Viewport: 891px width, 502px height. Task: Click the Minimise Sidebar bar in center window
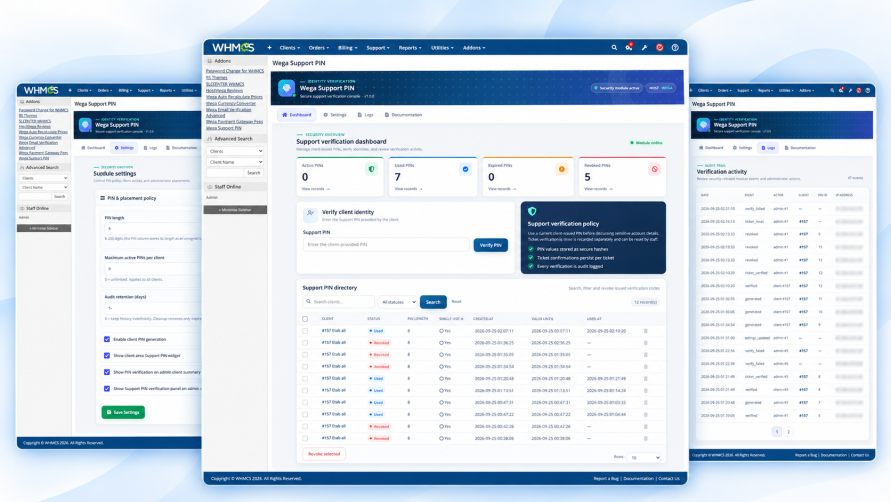235,210
